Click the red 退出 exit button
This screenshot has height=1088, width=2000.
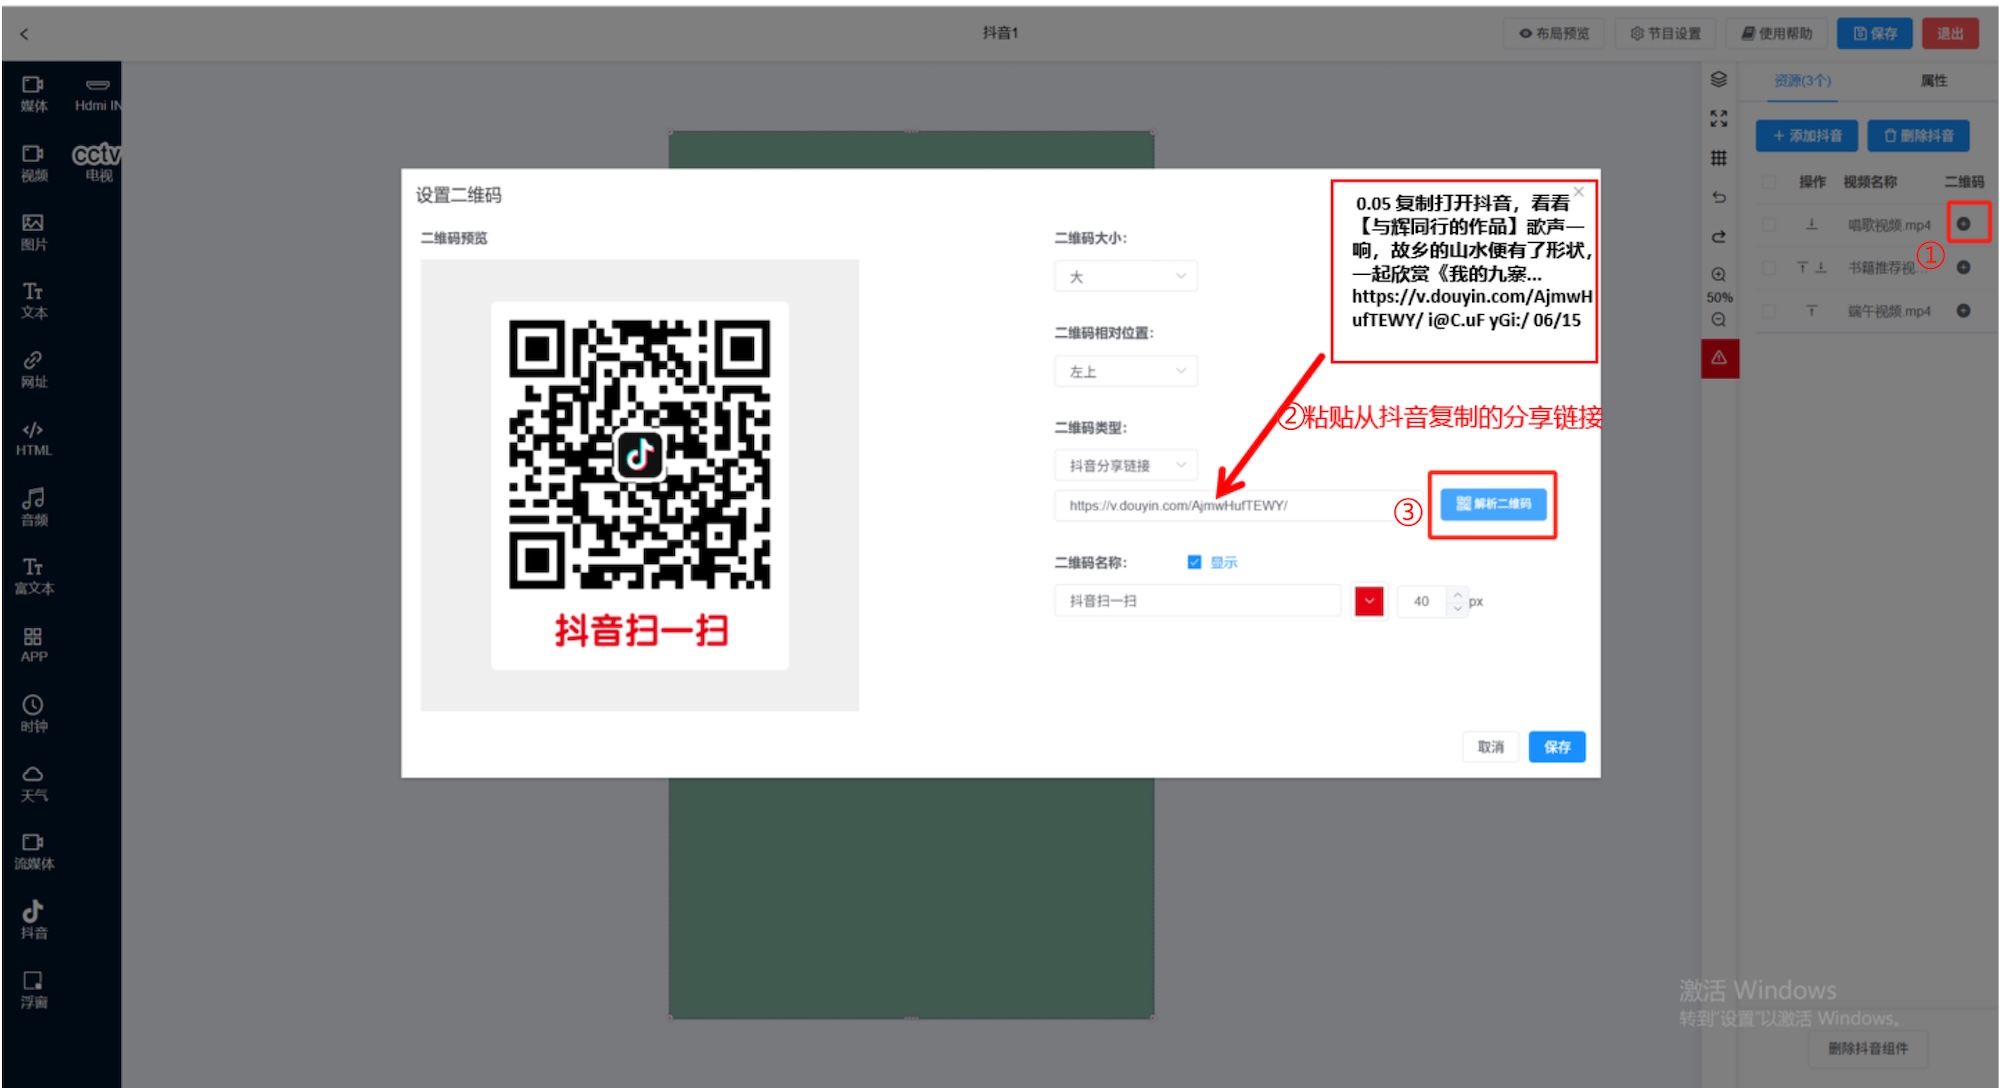1950,33
